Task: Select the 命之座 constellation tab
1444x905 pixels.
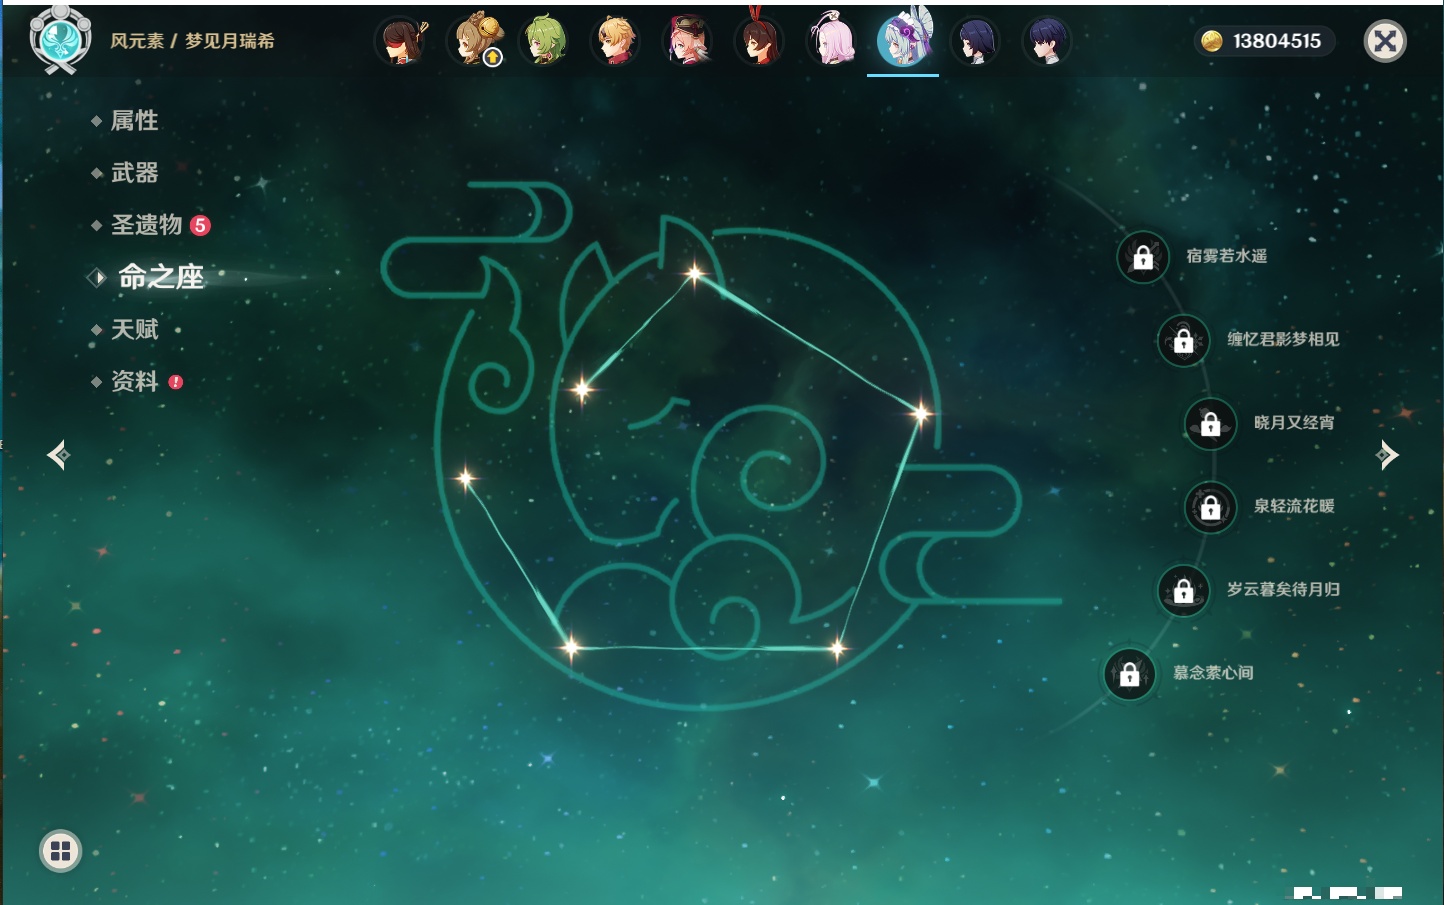Action: [x=160, y=277]
